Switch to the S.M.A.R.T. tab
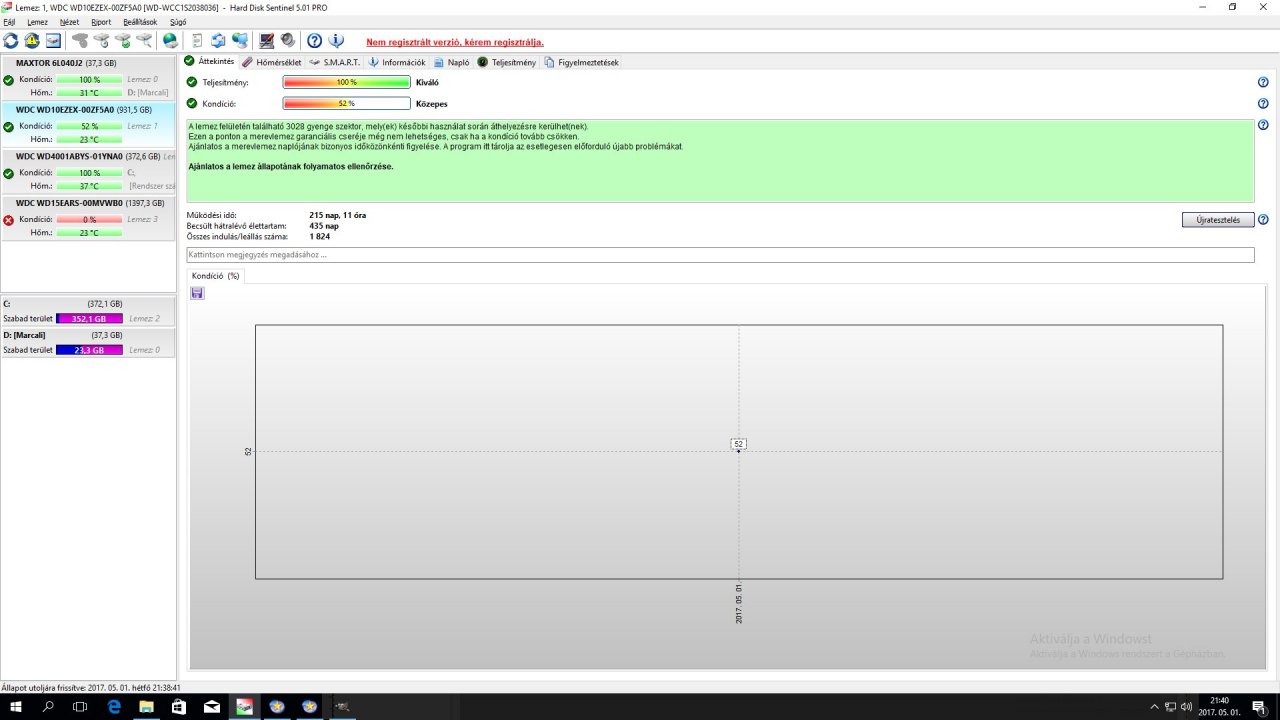 coord(335,62)
